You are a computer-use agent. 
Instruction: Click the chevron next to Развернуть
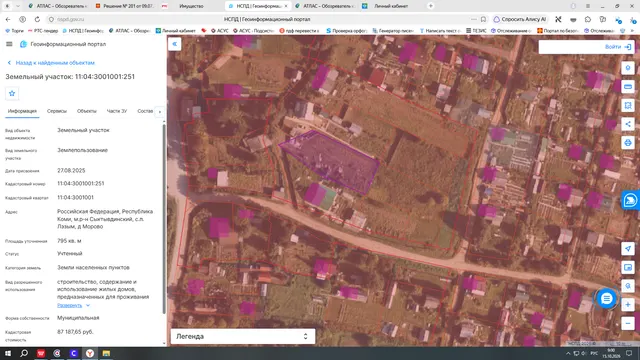(x=88, y=305)
